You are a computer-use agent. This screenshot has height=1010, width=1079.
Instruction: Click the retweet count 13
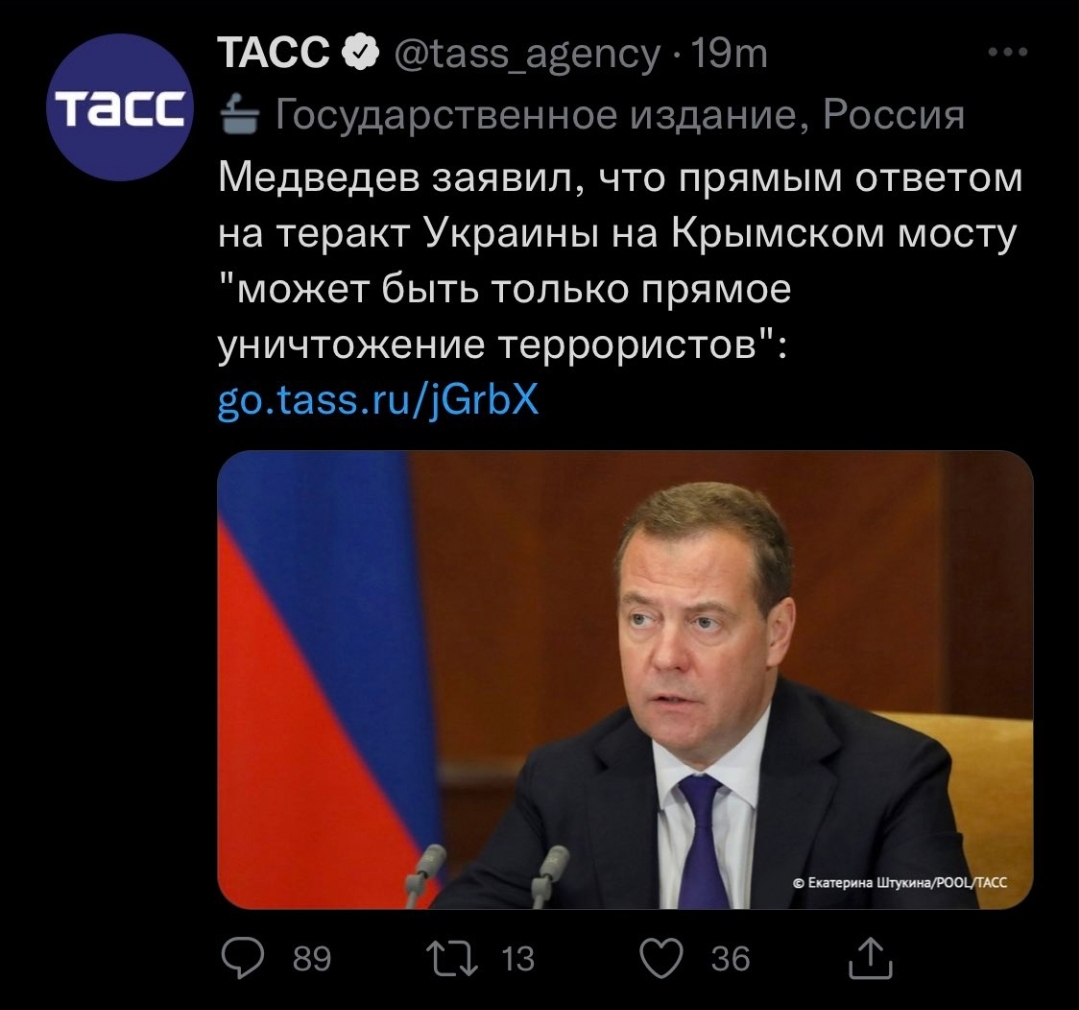517,960
